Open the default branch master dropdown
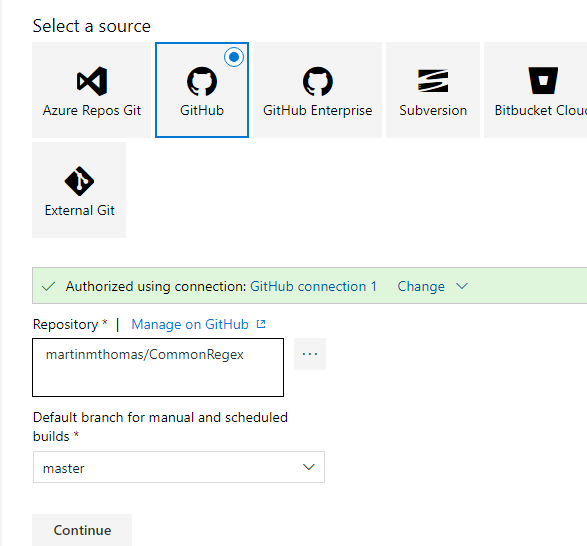The width and height of the screenshot is (587, 546). click(179, 467)
